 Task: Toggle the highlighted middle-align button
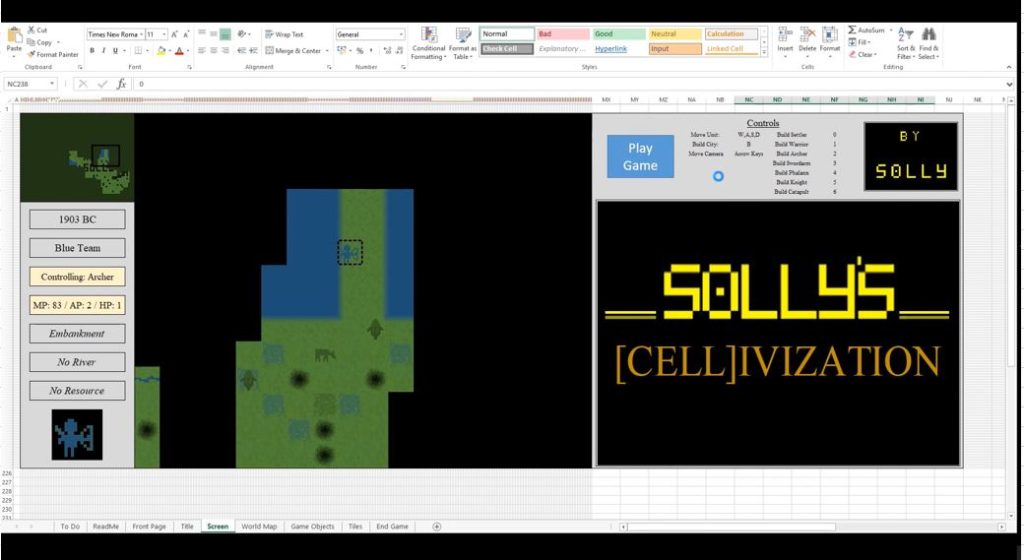225,35
